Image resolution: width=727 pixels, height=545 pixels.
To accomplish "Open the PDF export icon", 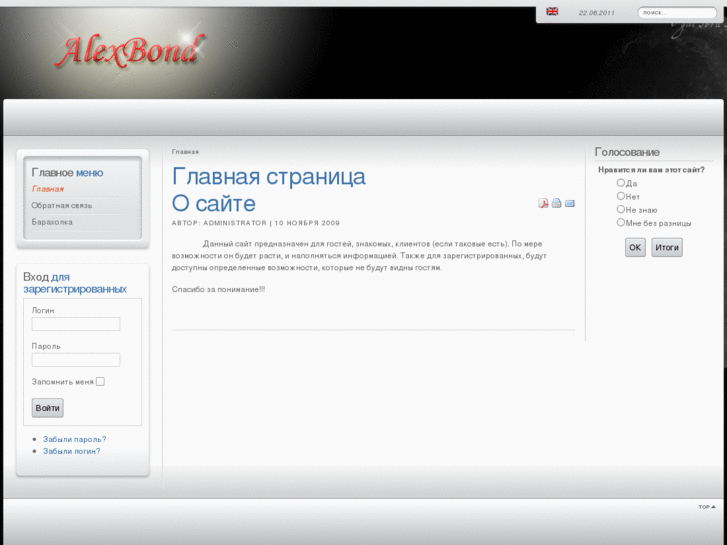I will pos(543,203).
